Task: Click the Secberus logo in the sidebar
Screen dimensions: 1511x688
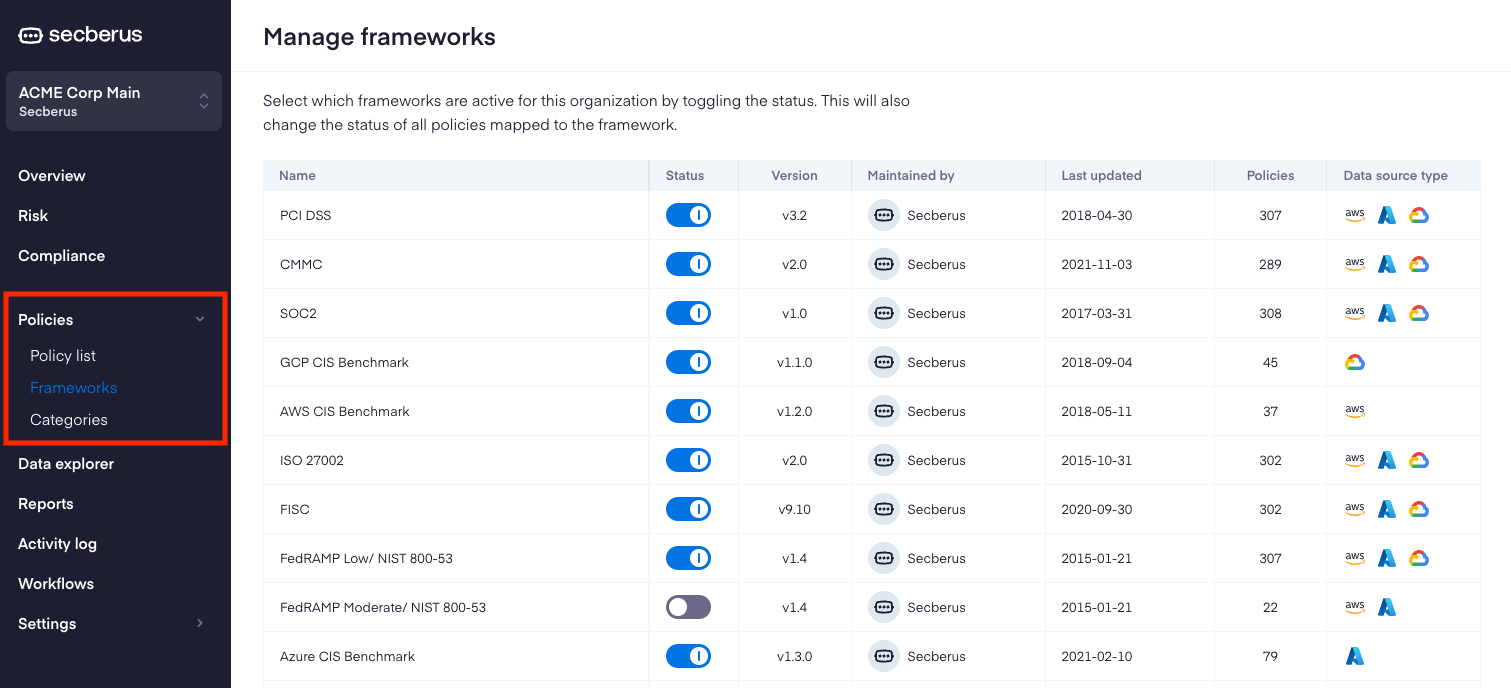Action: pyautogui.click(x=80, y=35)
